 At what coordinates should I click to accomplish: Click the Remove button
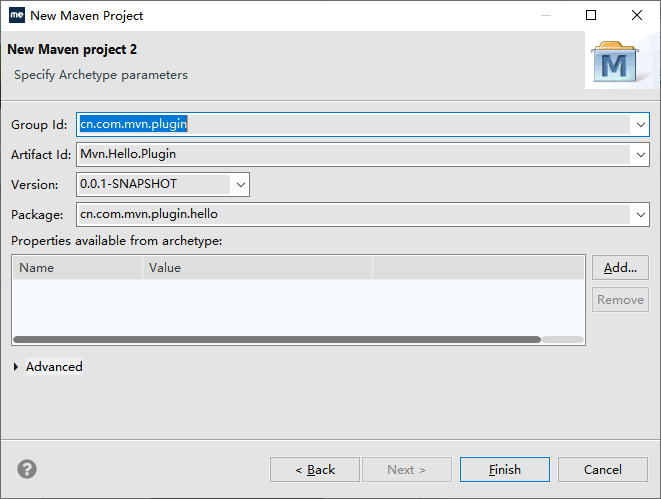coord(620,300)
